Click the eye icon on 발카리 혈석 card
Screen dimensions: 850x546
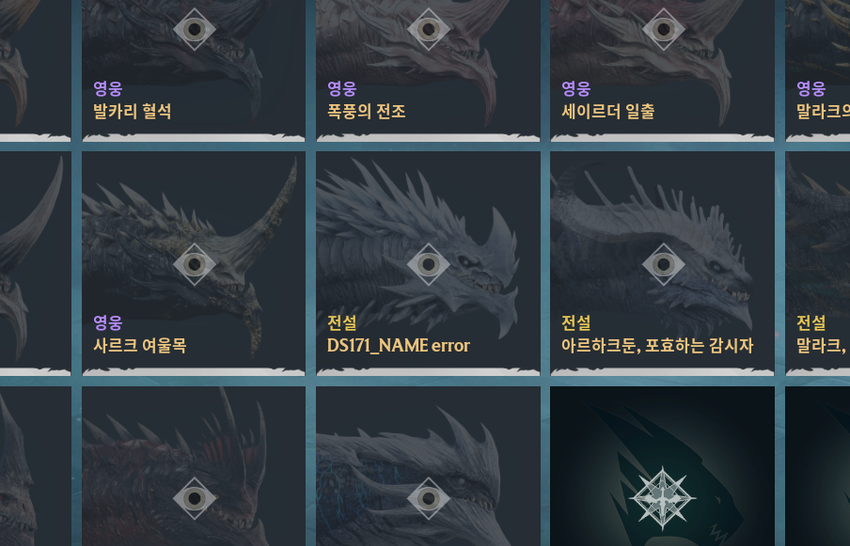pyautogui.click(x=194, y=29)
